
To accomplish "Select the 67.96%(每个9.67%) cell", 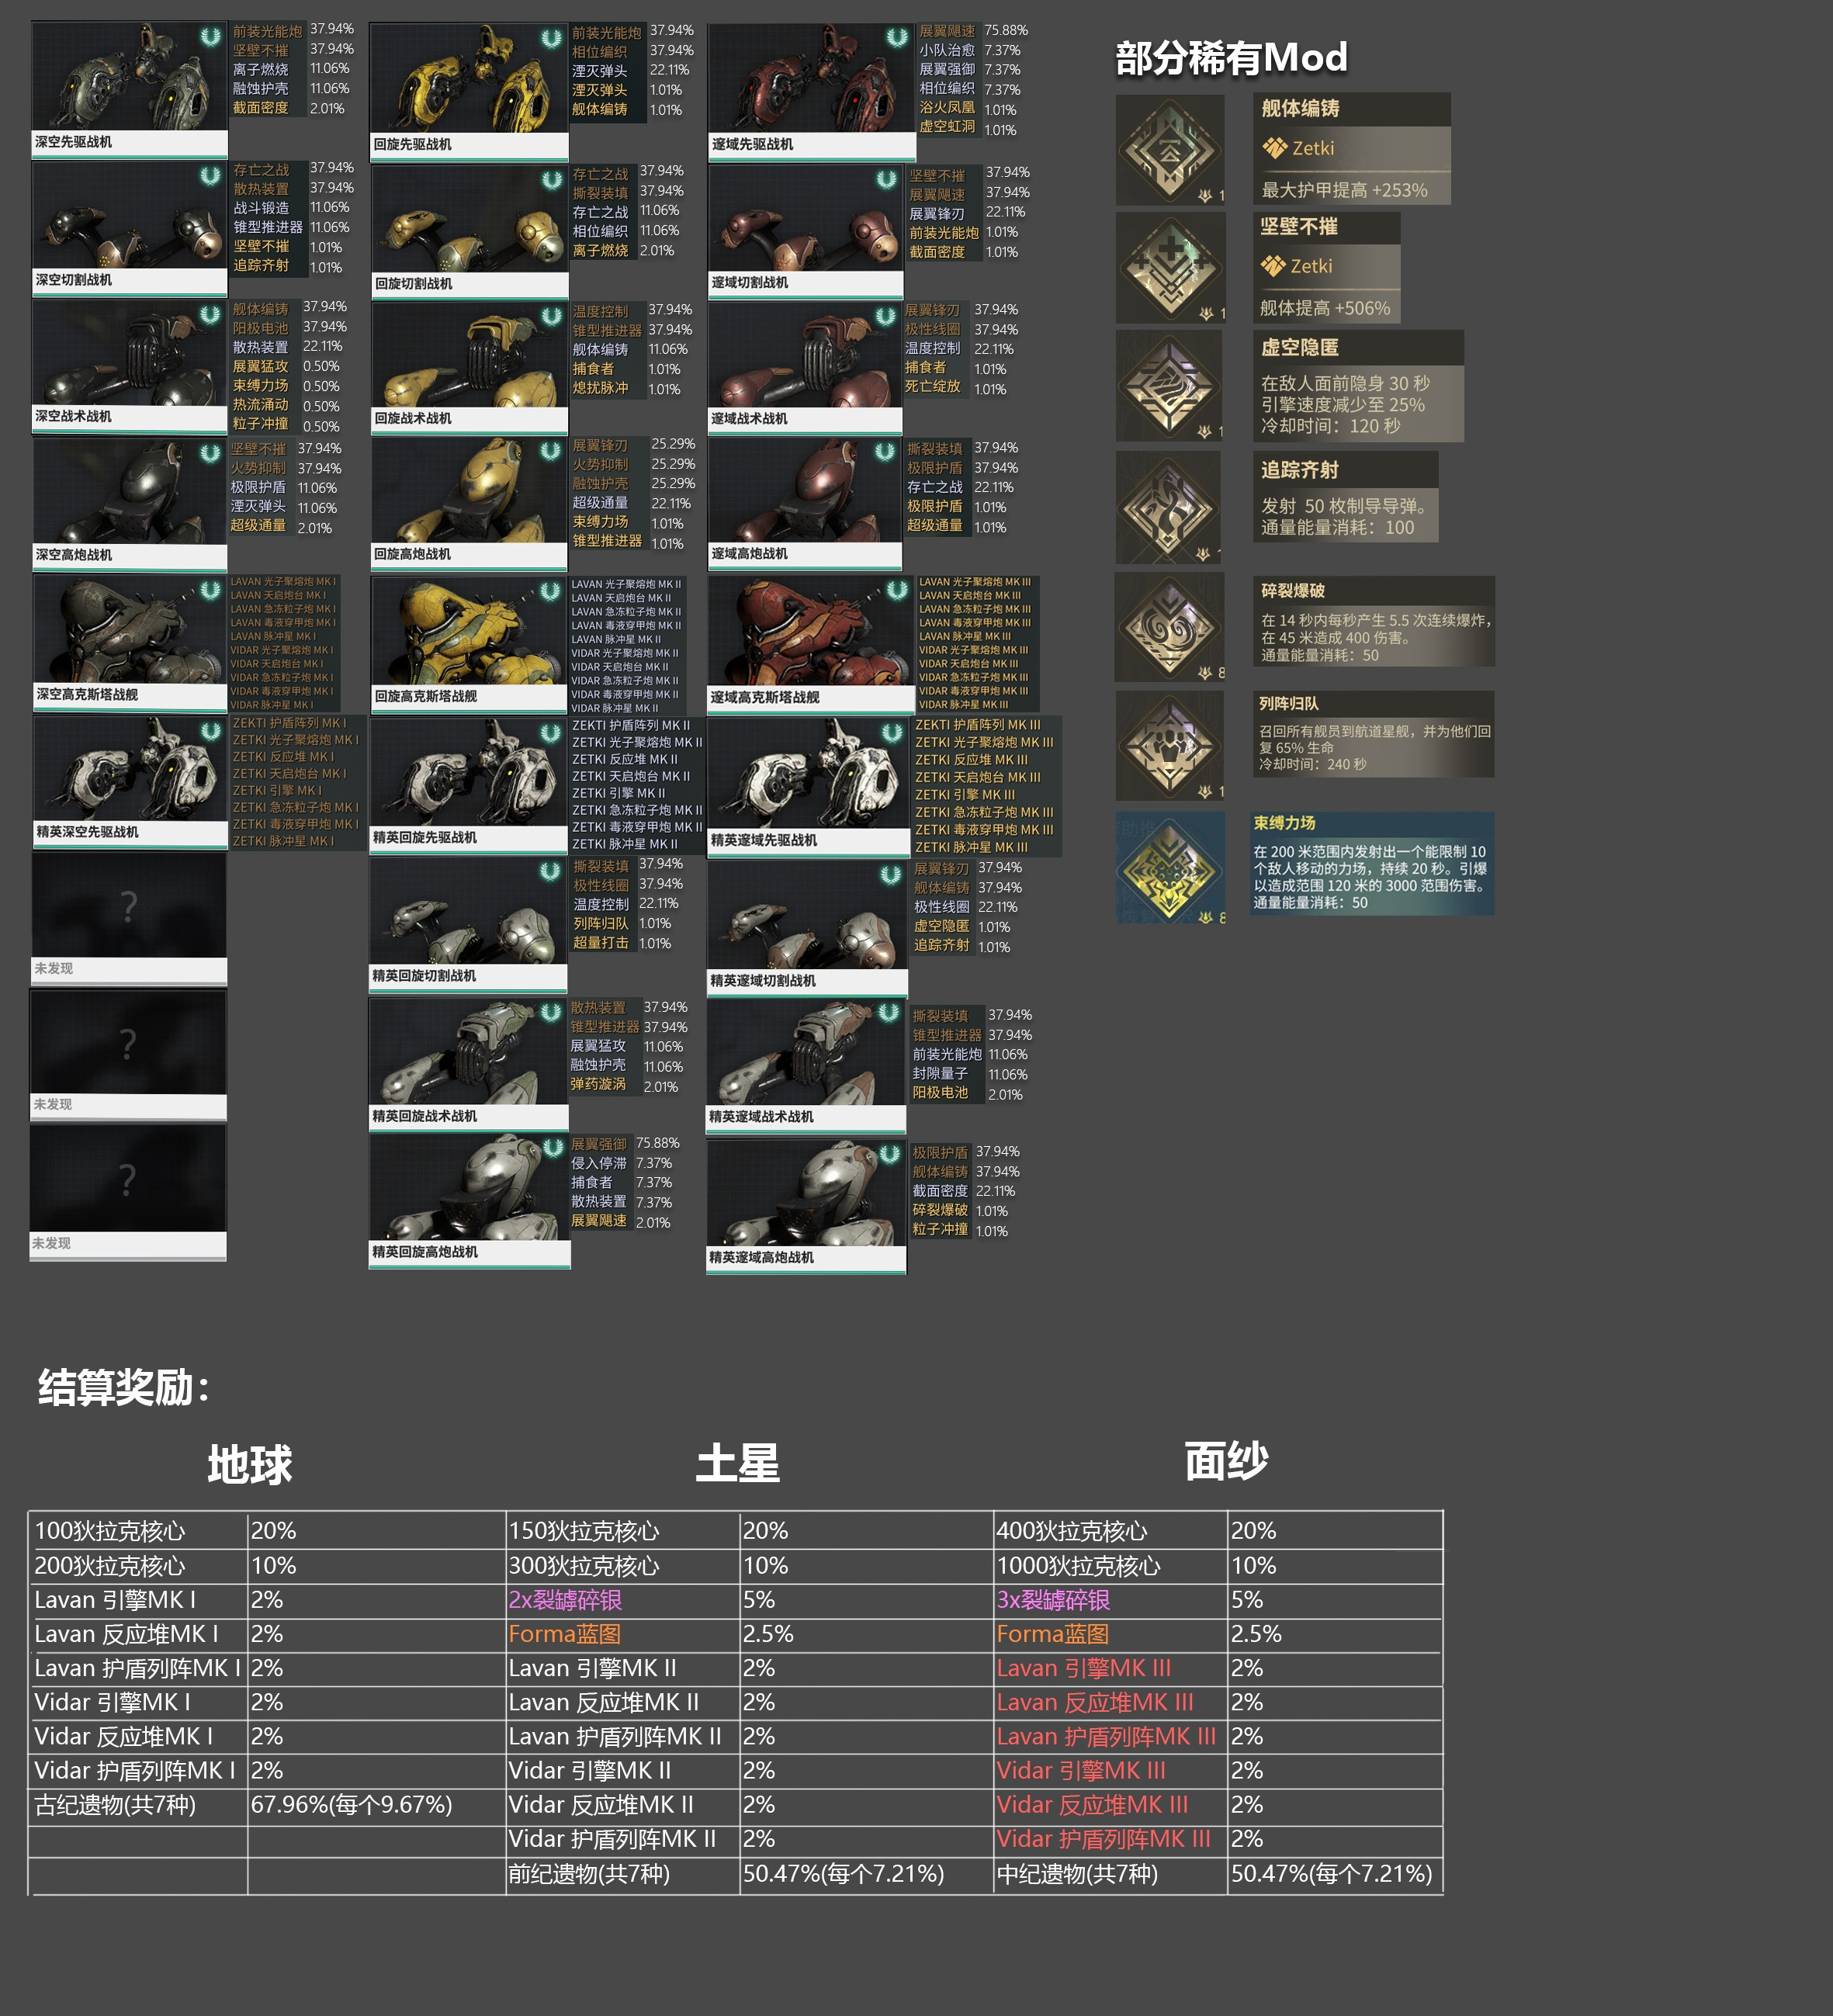I will (x=376, y=1805).
